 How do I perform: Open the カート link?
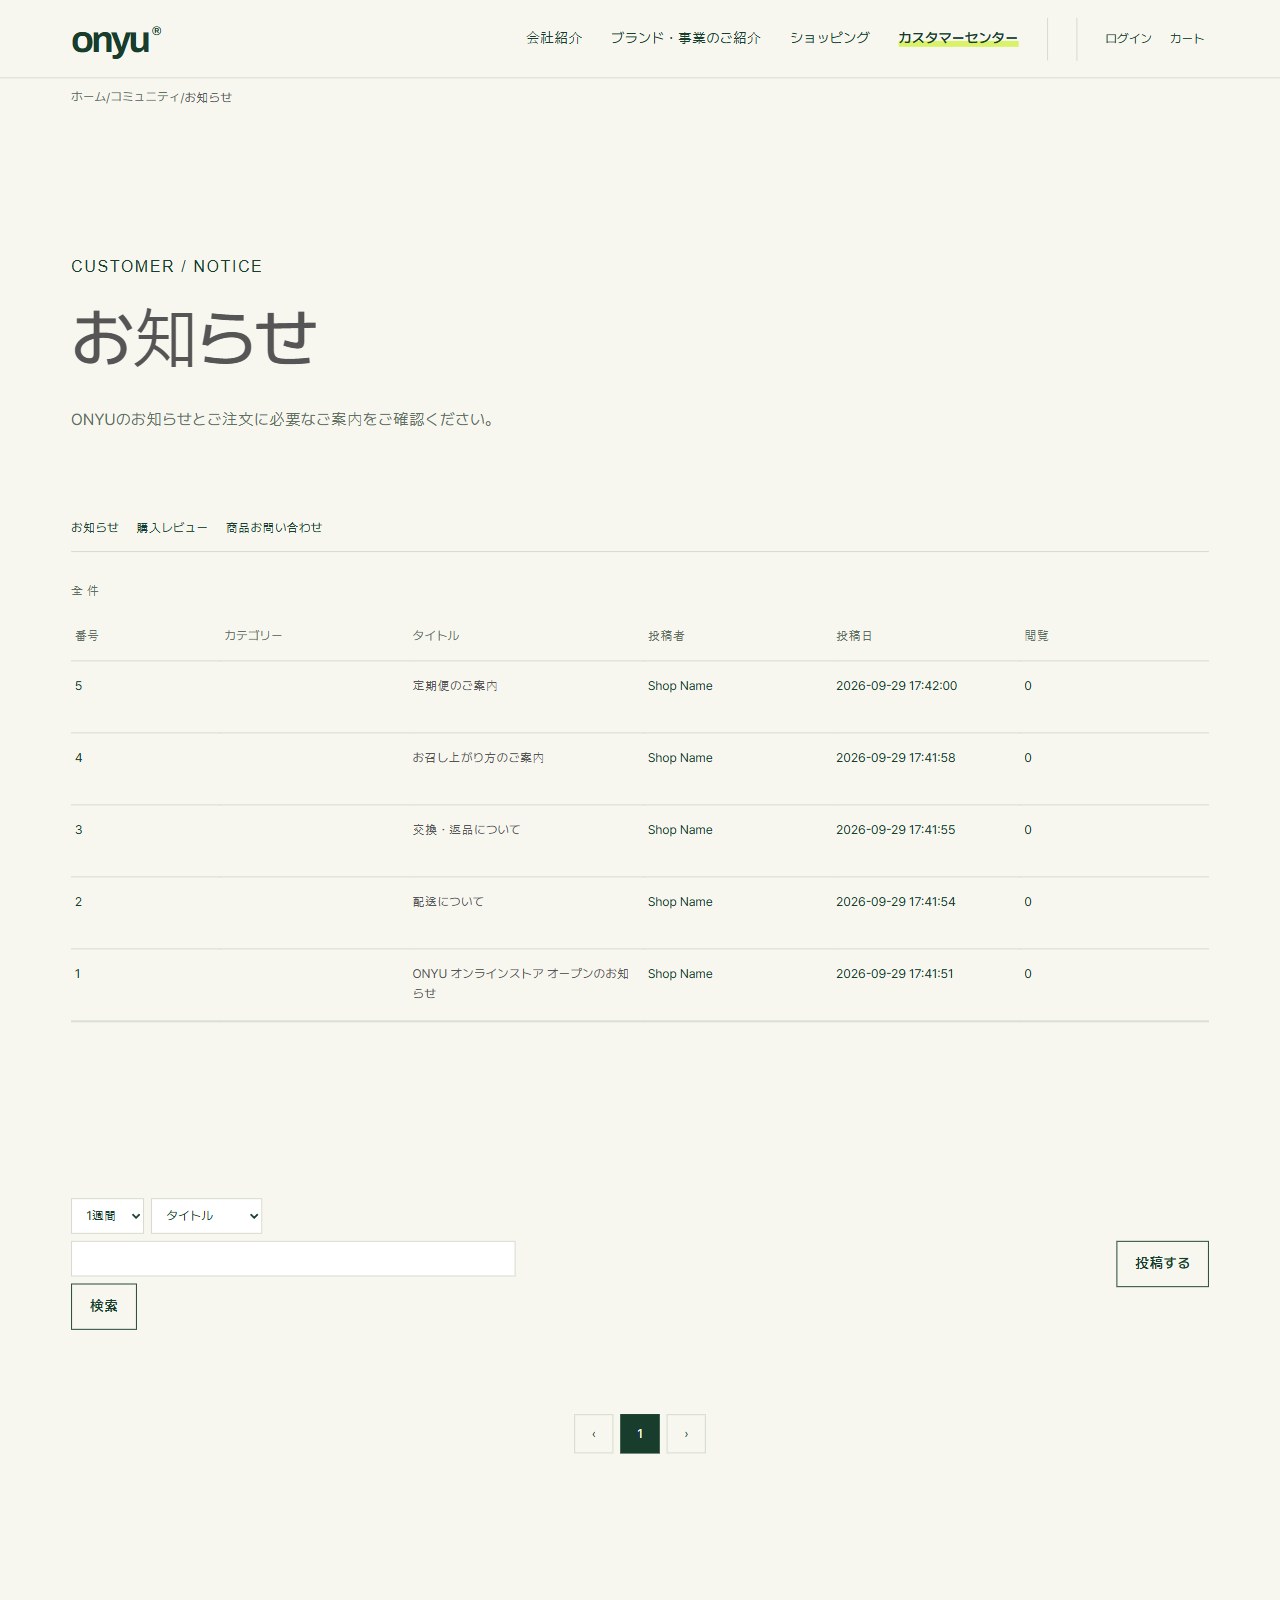(1187, 38)
